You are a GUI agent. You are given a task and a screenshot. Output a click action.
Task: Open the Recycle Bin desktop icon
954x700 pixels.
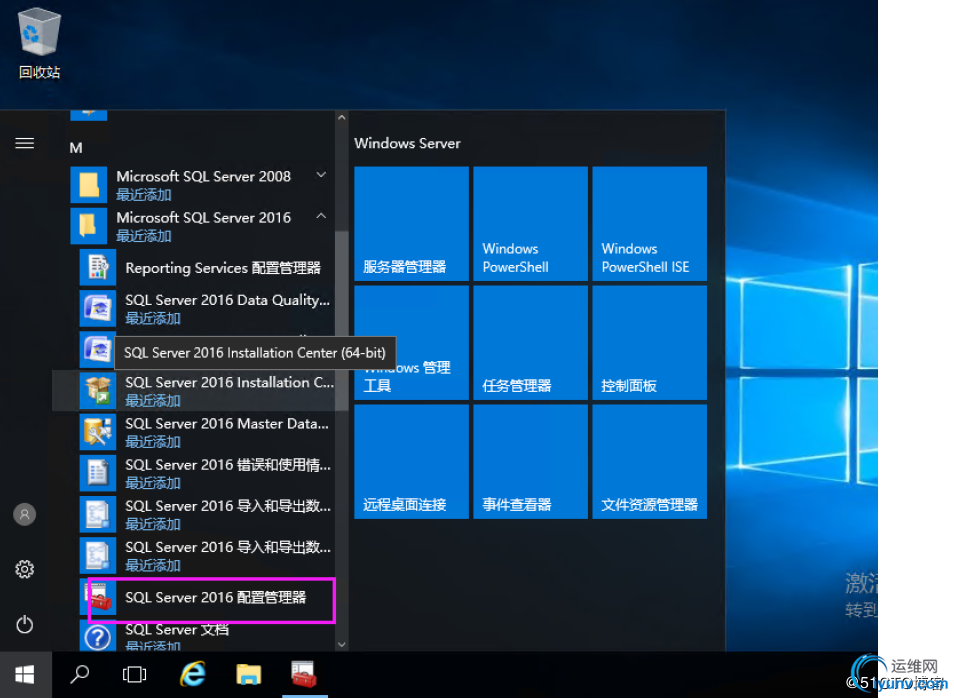(x=40, y=44)
